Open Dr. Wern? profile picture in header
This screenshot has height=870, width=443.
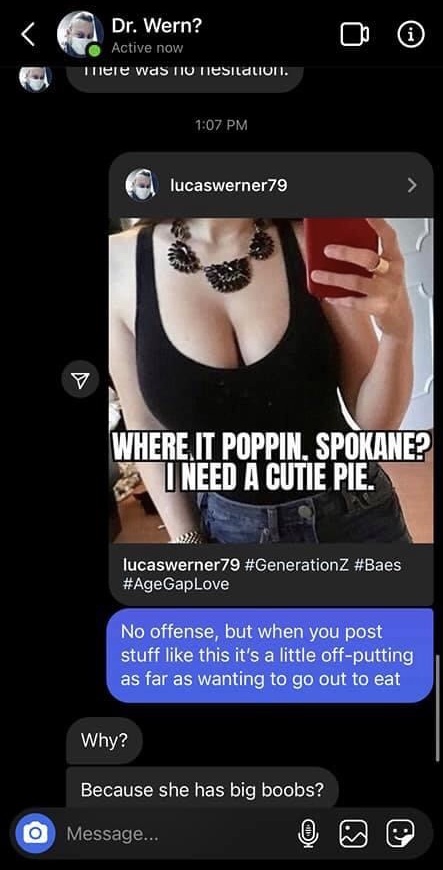80,34
